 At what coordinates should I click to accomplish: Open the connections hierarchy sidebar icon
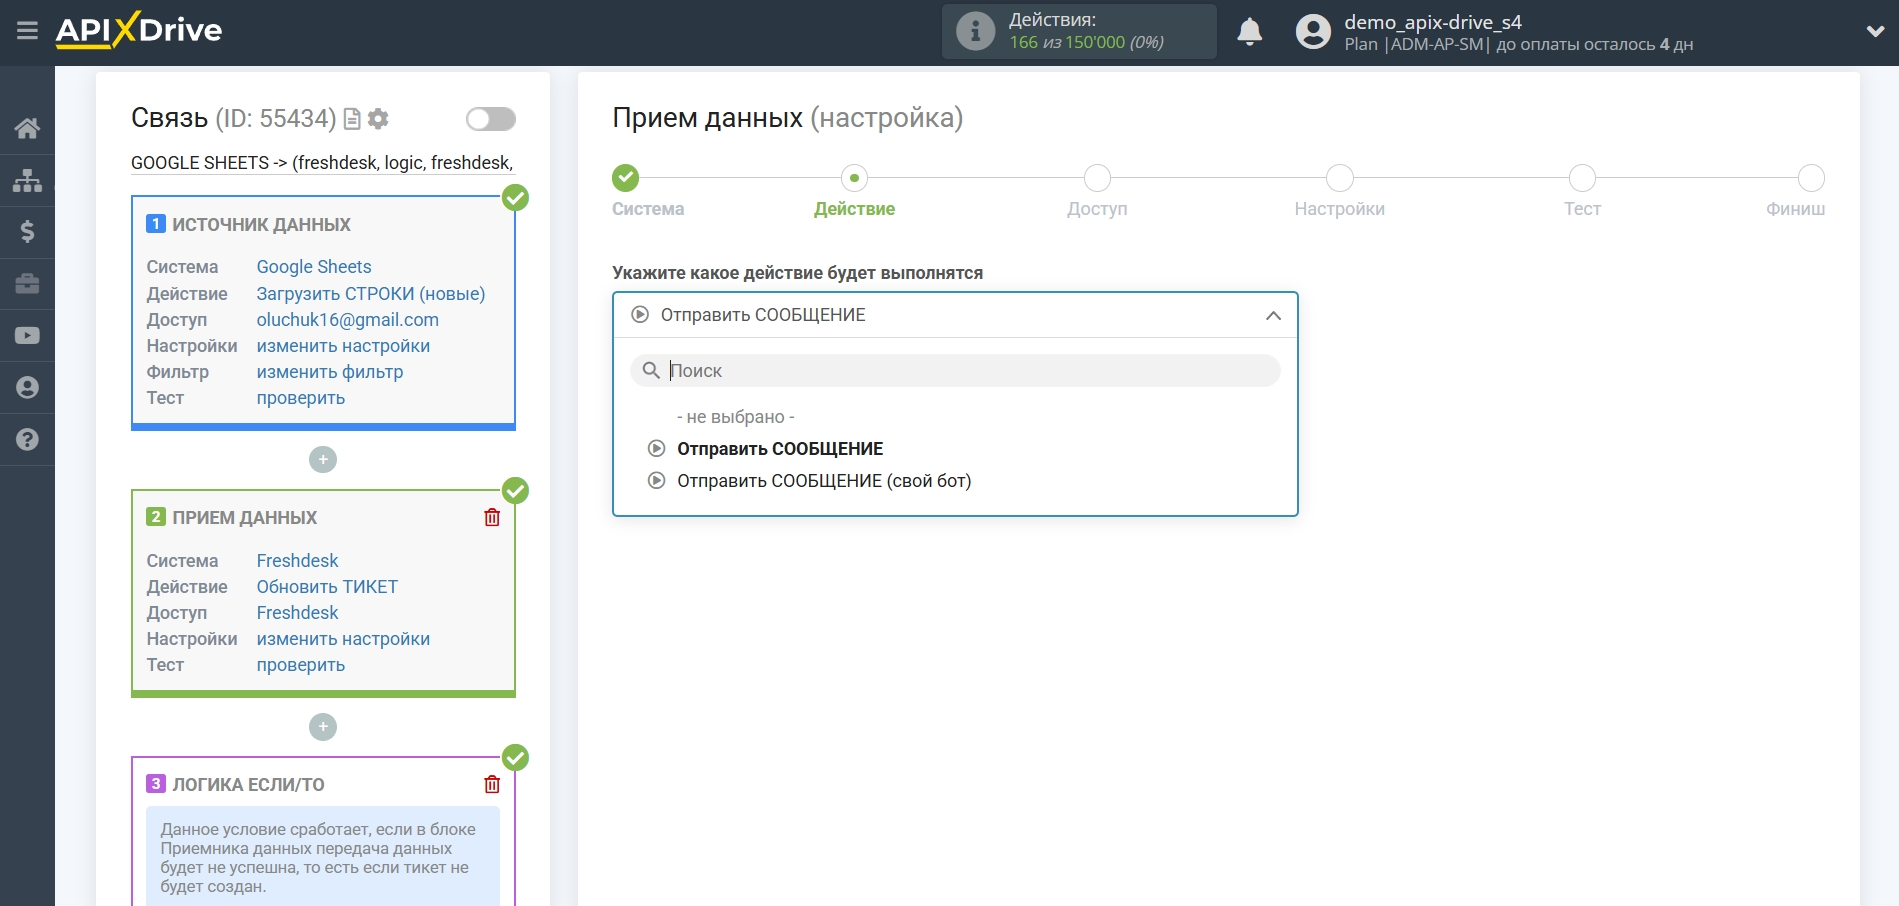pos(27,180)
